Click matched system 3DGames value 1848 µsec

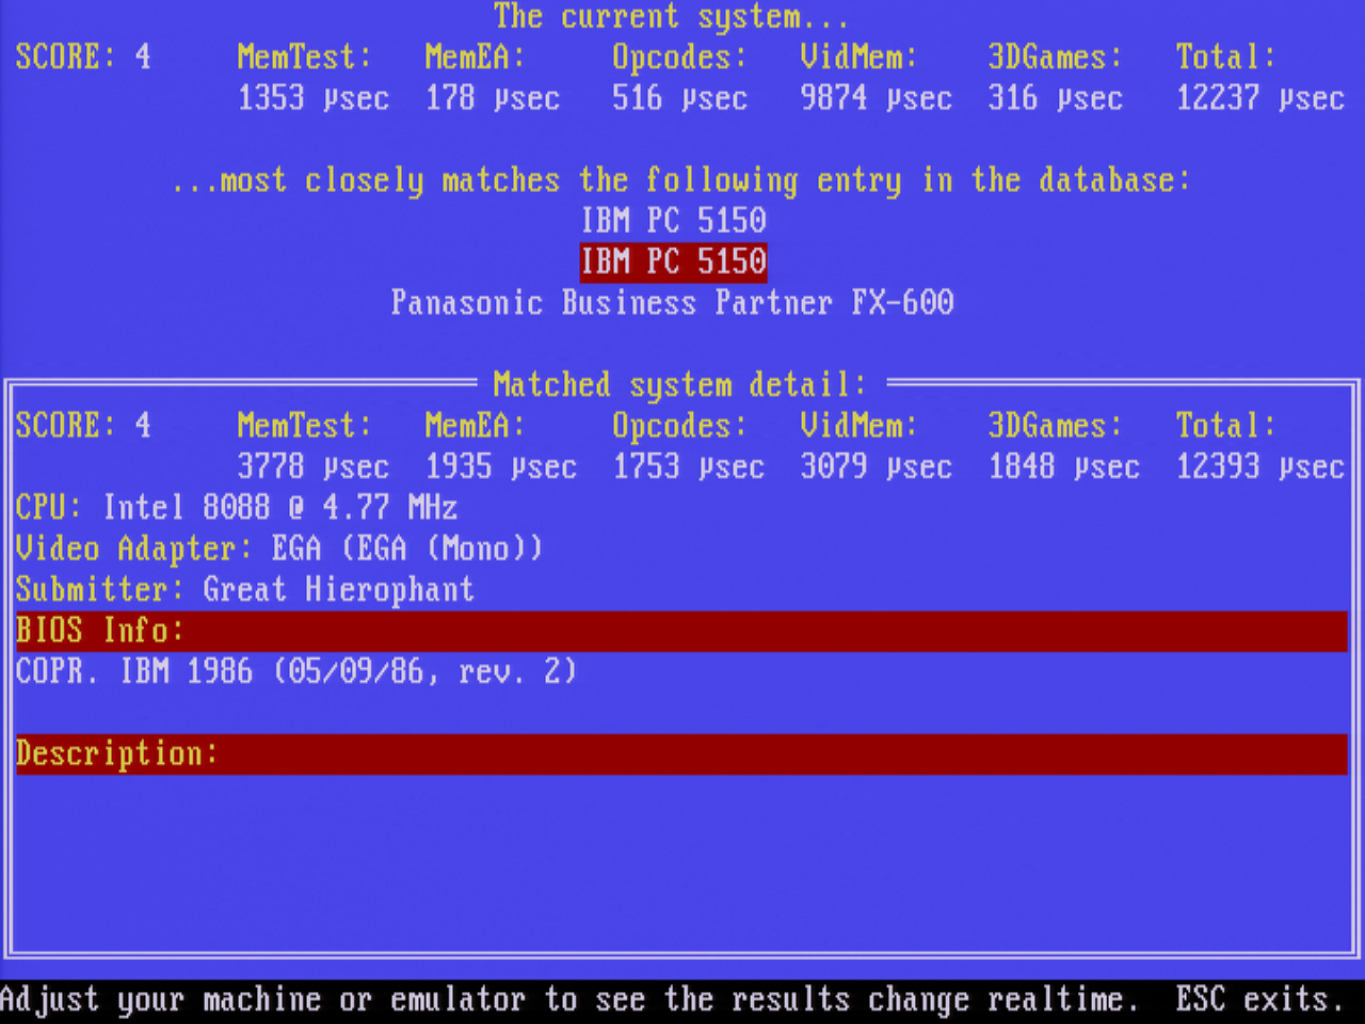[1064, 467]
